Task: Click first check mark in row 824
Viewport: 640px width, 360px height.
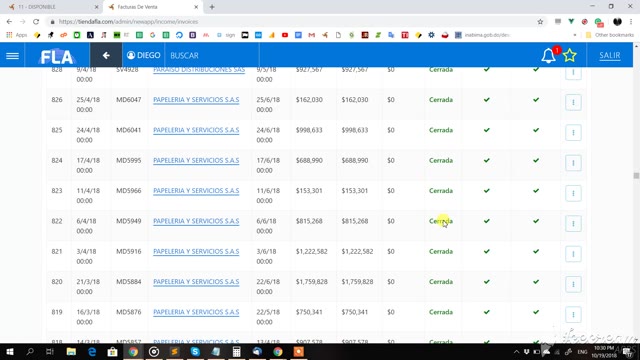Action: click(x=487, y=160)
